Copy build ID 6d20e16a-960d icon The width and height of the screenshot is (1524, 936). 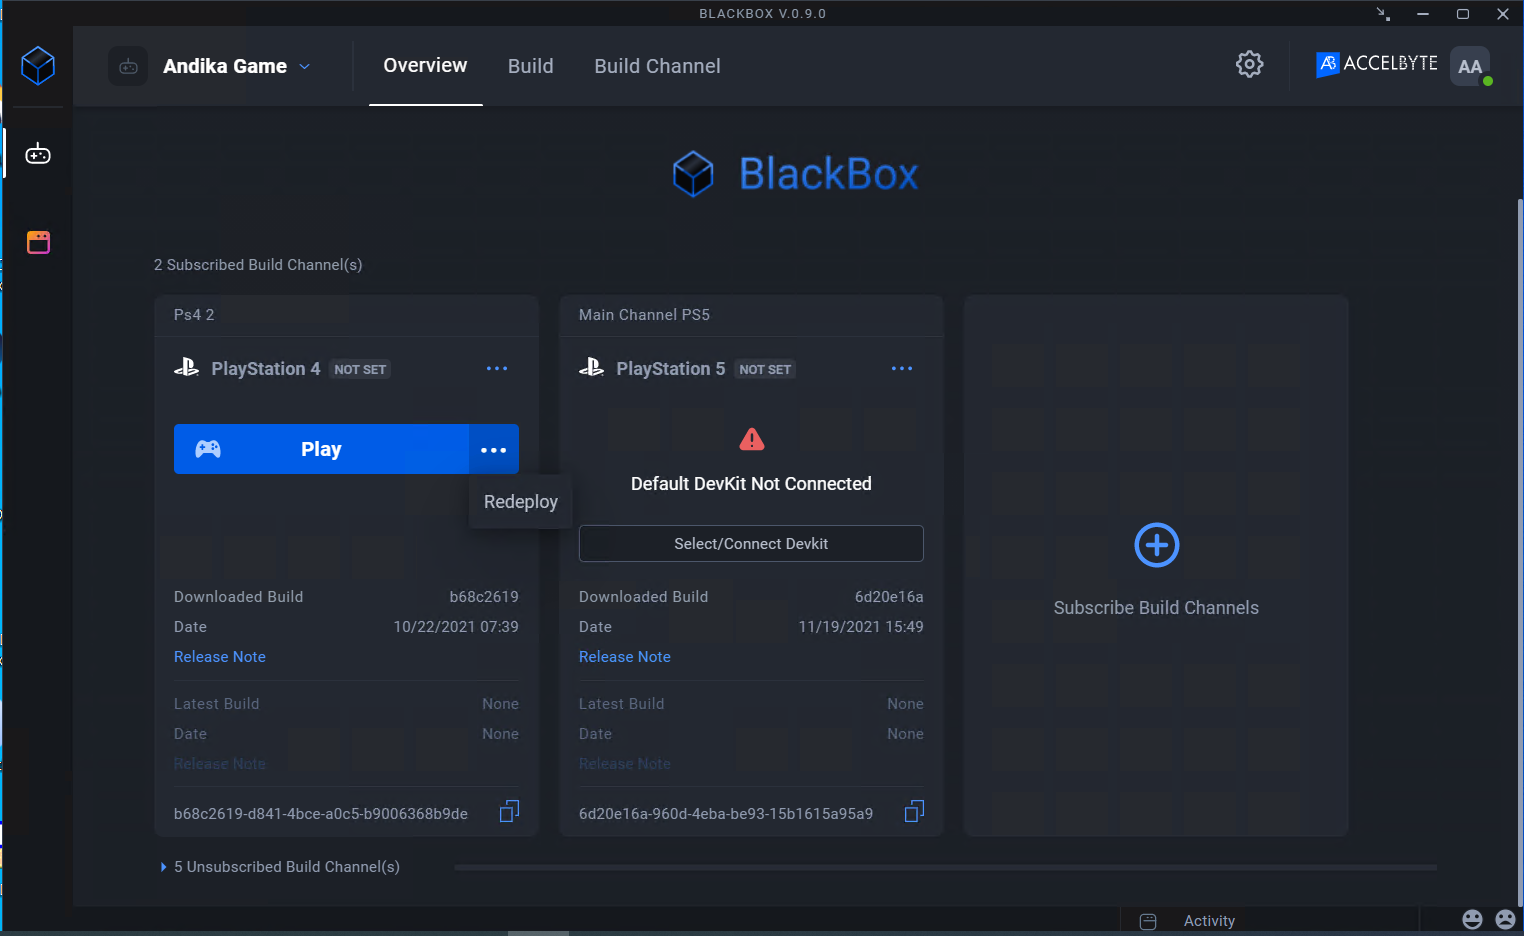(x=914, y=811)
